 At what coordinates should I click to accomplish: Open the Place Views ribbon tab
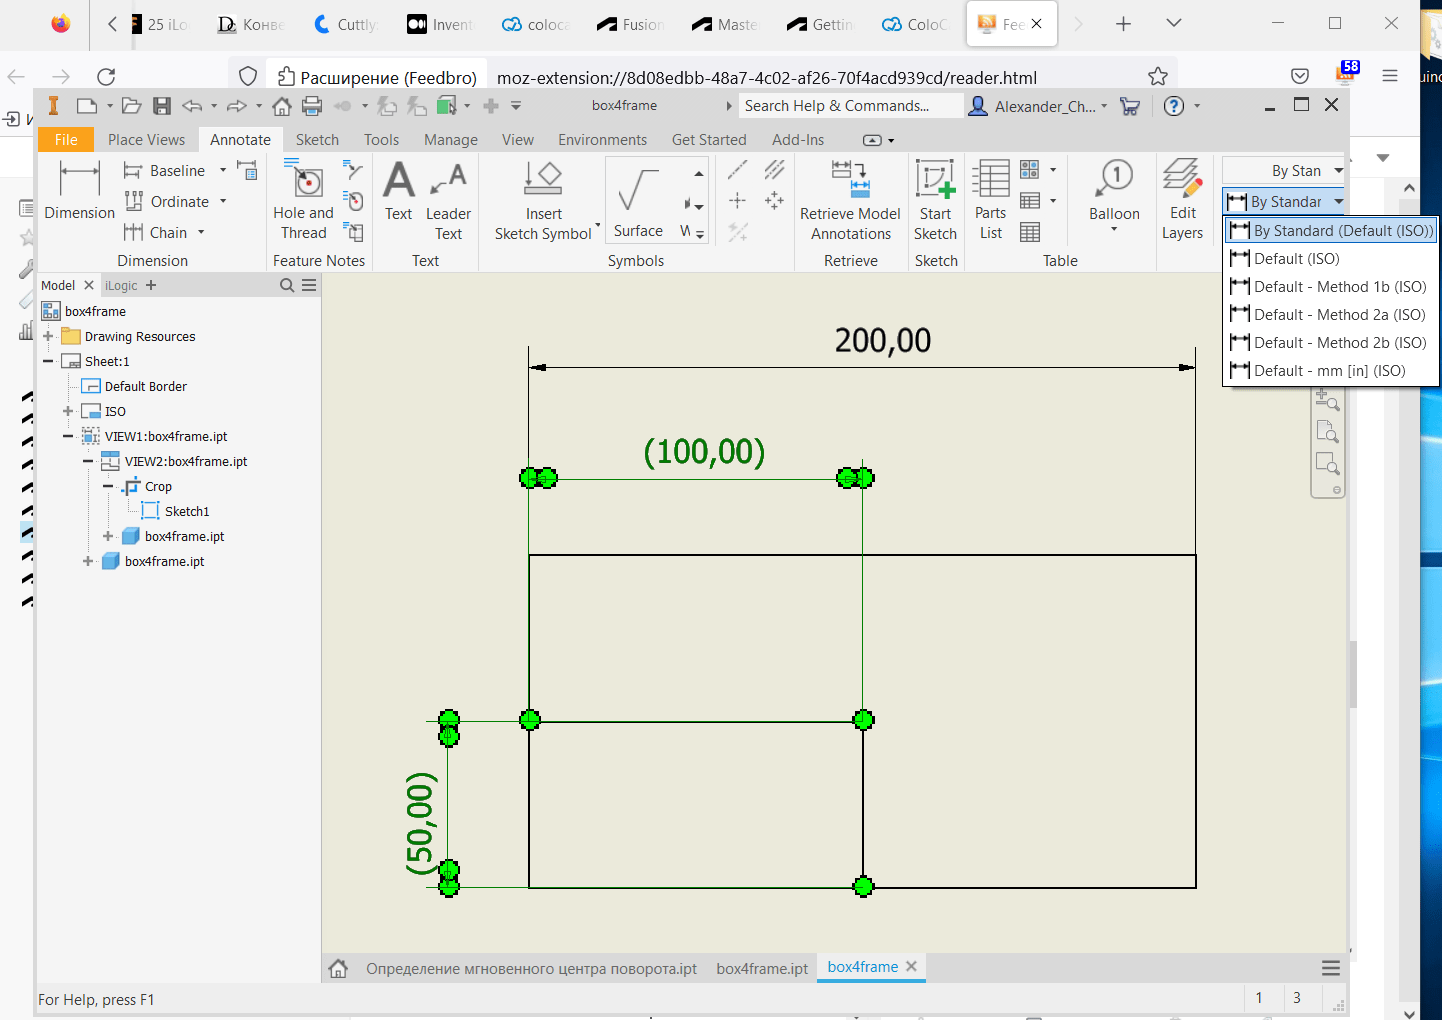click(146, 140)
